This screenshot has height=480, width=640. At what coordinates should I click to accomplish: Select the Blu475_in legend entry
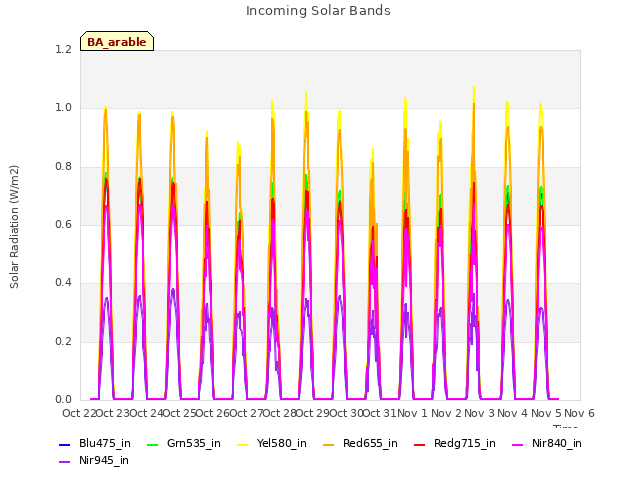95,443
